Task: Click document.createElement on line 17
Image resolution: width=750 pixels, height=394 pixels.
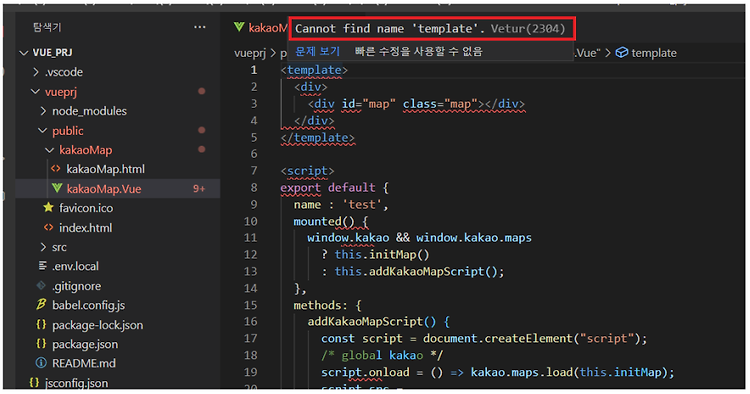Action: pos(498,339)
